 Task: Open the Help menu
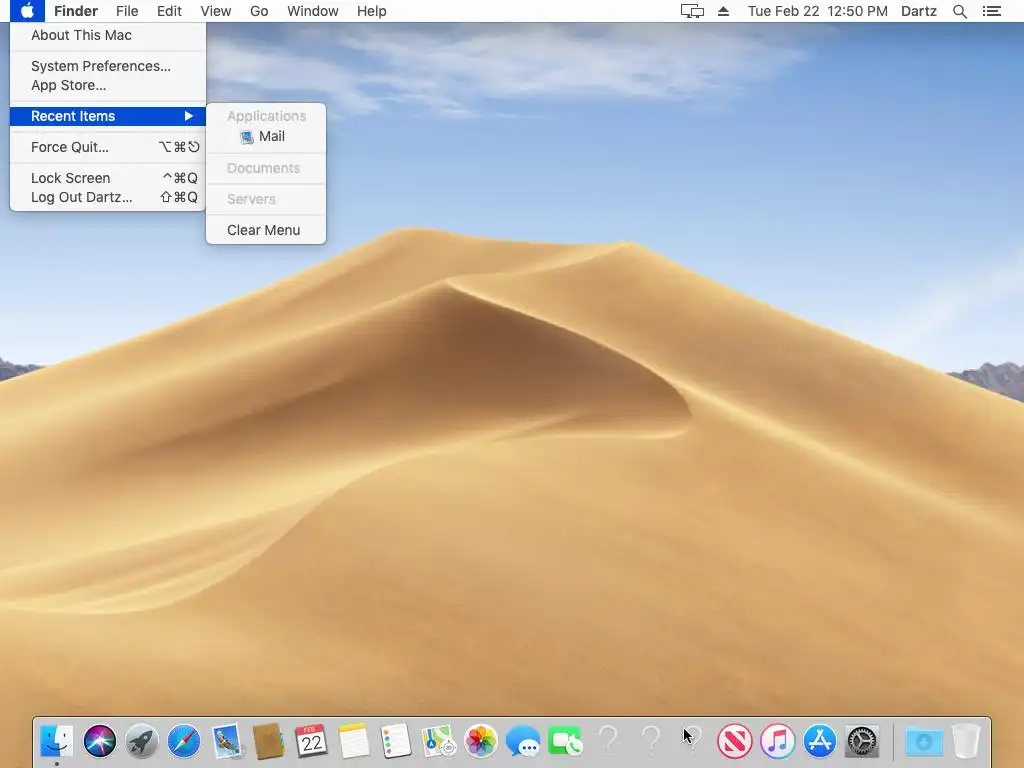[x=372, y=11]
